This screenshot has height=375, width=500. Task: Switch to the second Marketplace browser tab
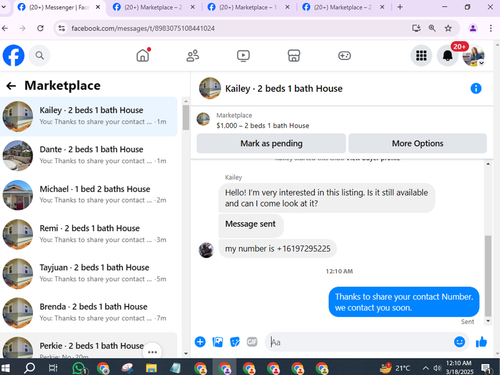coord(153,7)
